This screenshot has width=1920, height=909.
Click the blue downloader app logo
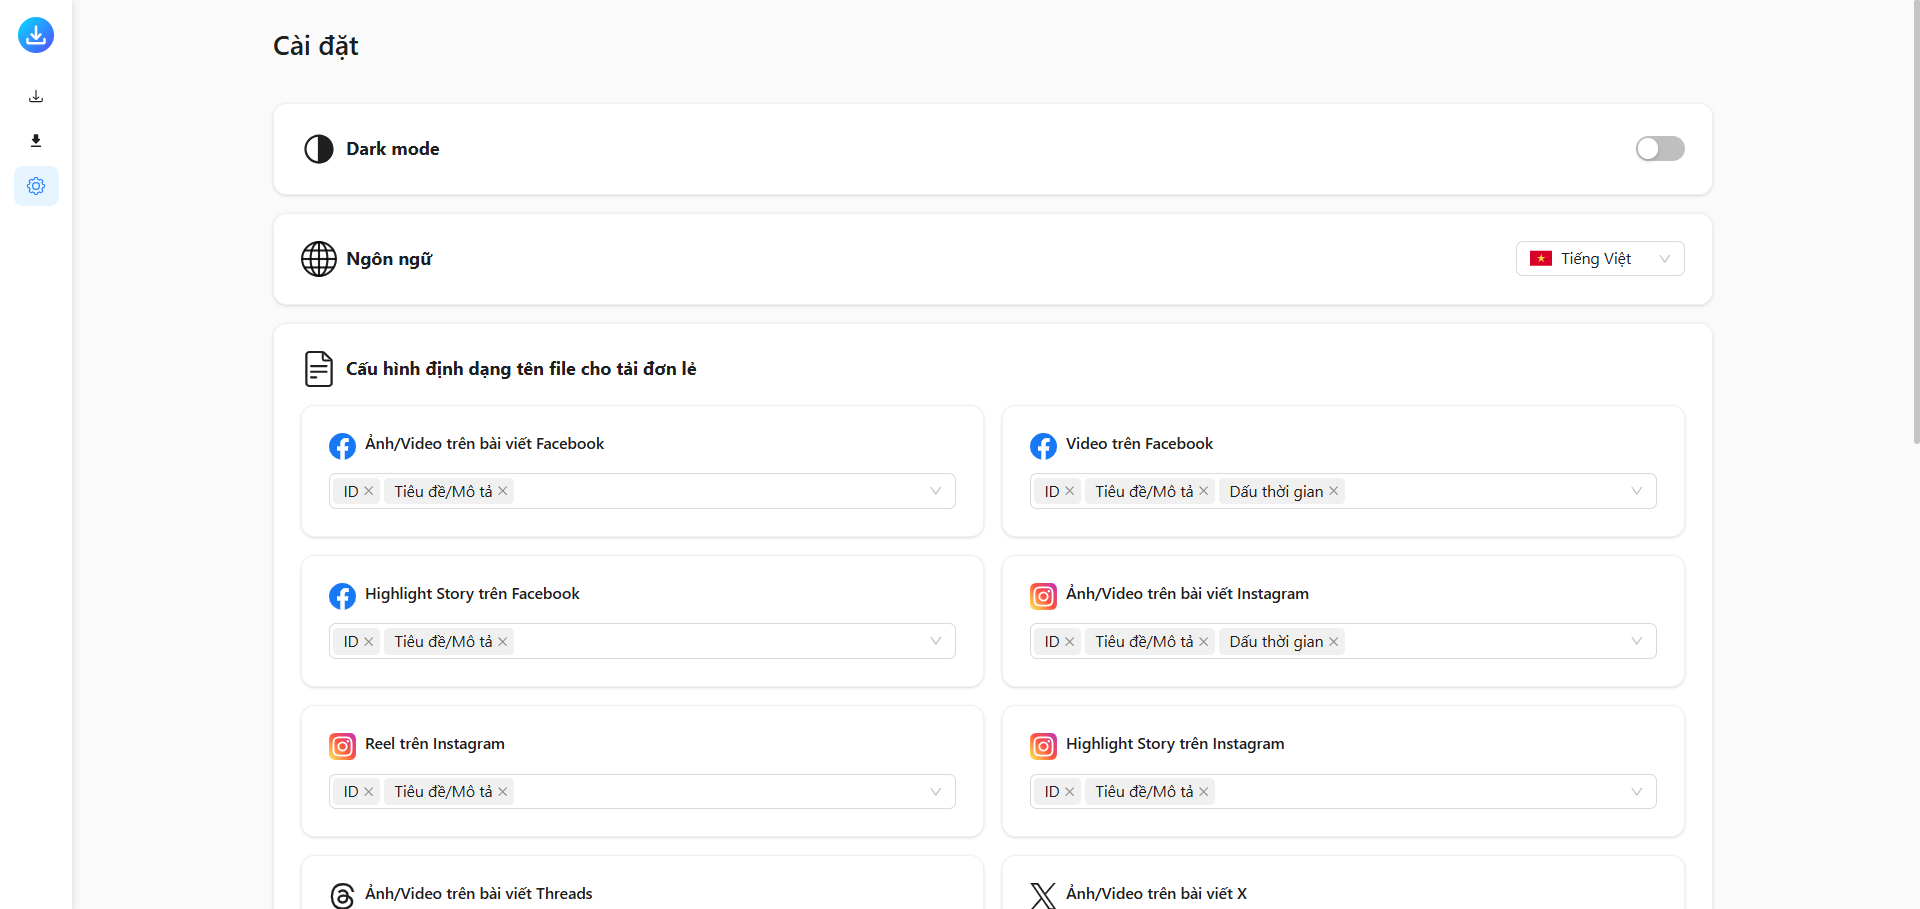coord(36,35)
